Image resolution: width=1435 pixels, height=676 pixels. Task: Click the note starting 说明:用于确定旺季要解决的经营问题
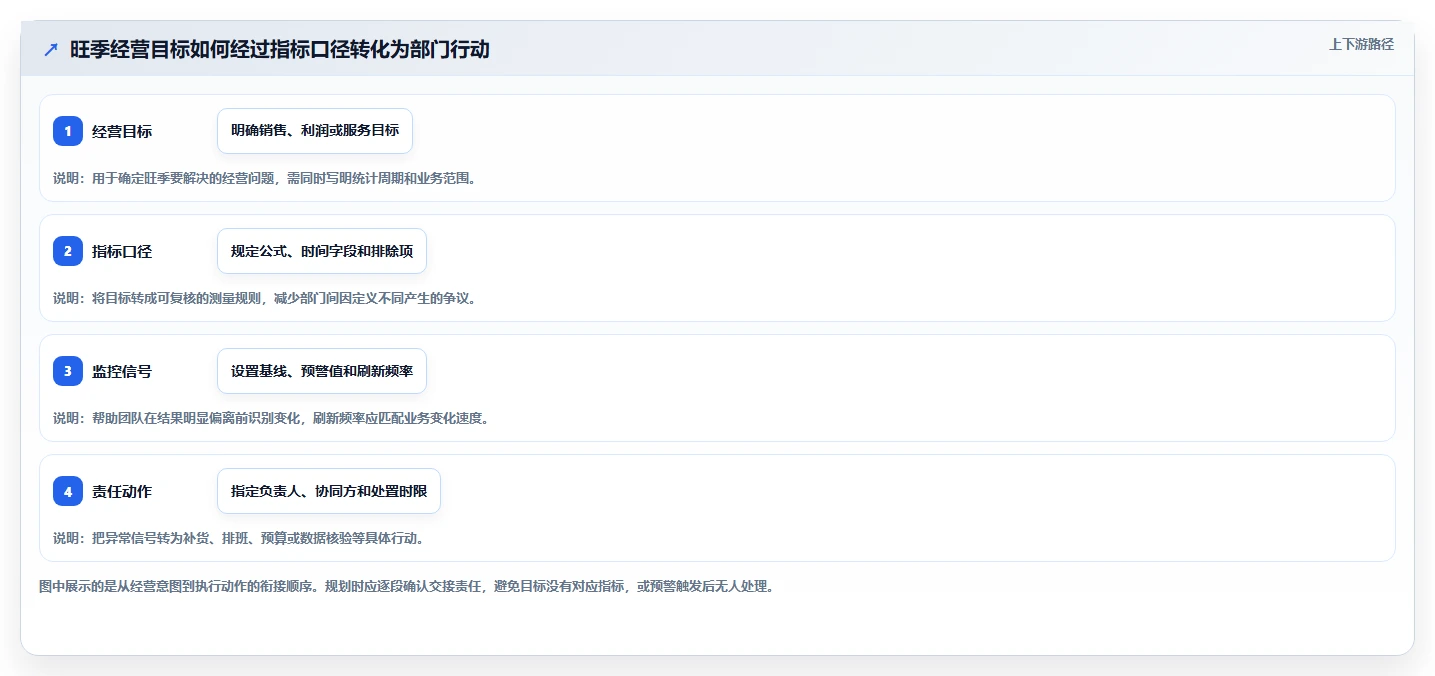click(x=264, y=178)
